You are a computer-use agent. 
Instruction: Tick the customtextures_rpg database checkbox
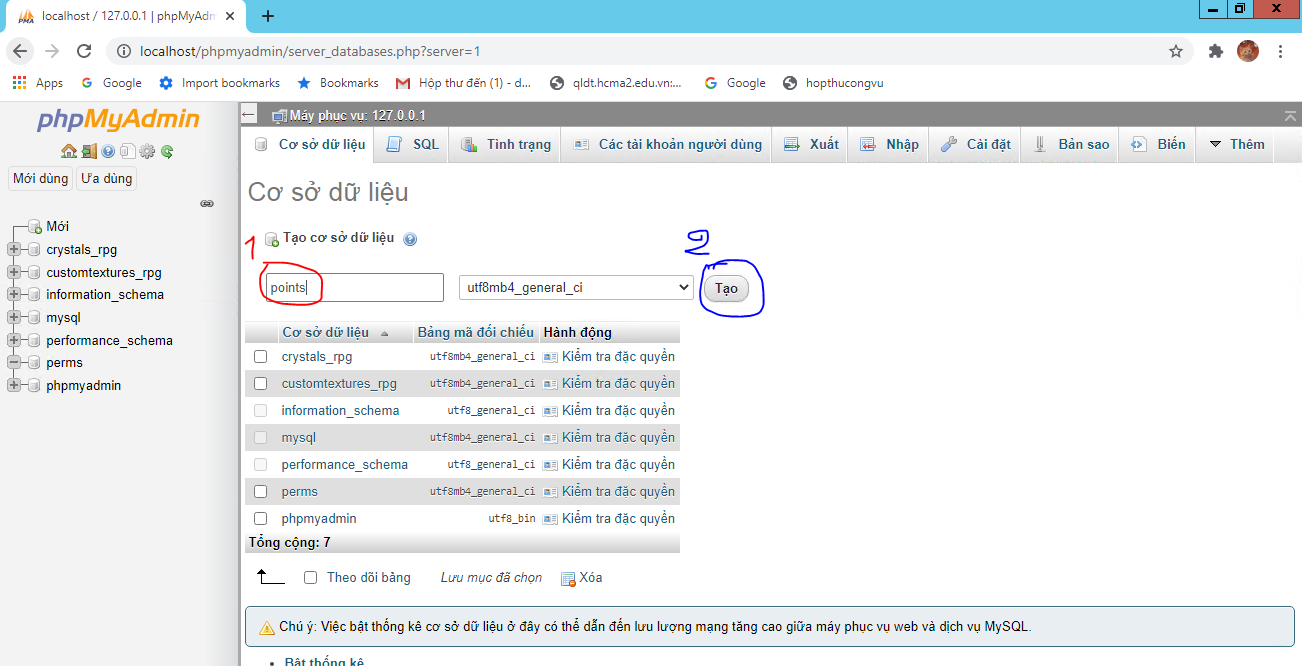coord(261,384)
